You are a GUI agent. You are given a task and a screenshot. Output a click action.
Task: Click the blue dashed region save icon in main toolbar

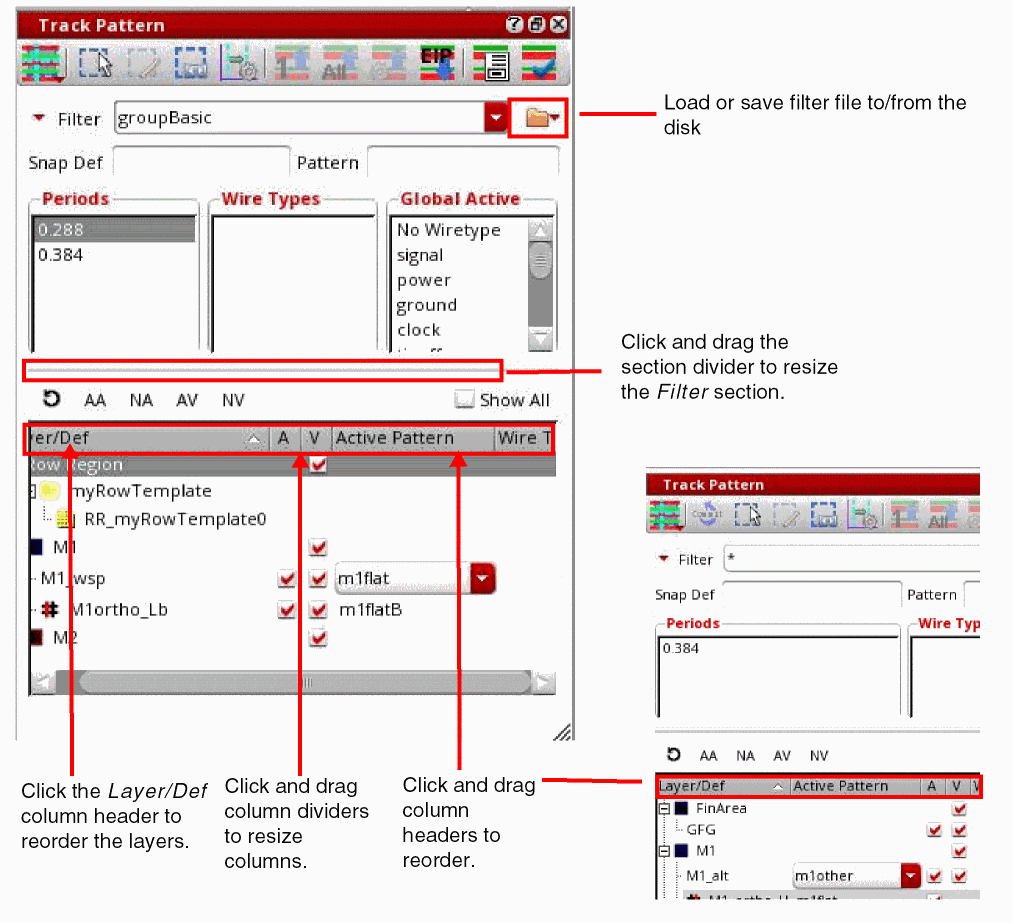(x=191, y=63)
